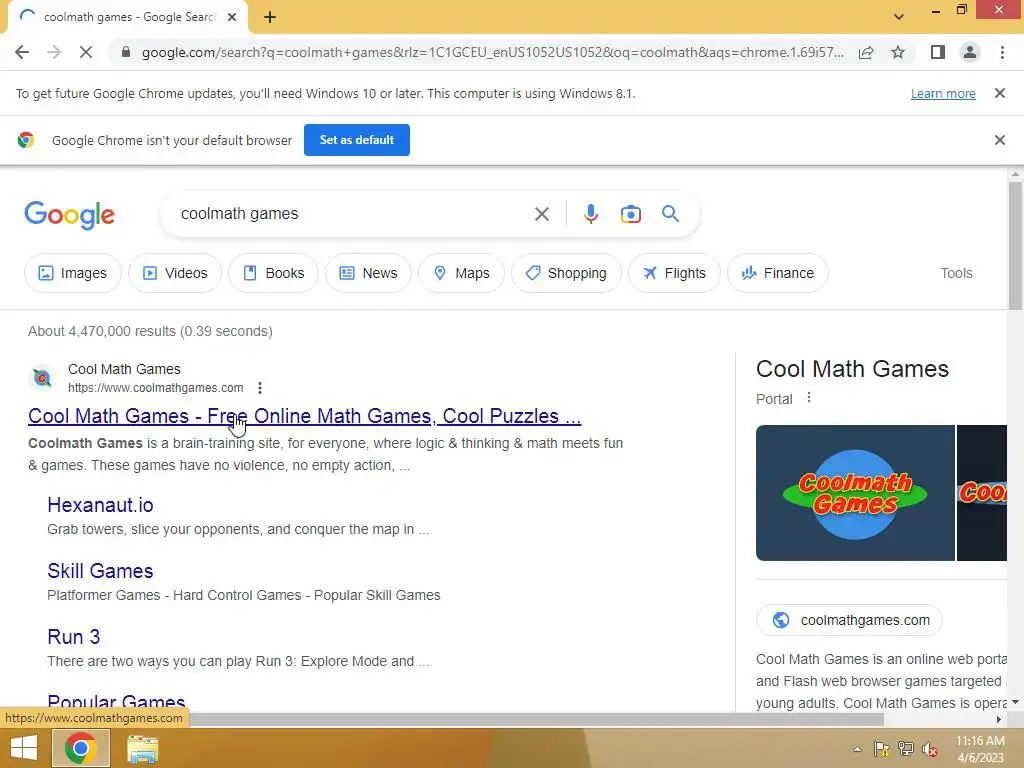The height and width of the screenshot is (768, 1024).
Task: Open Chrome's three-dot menu
Action: coord(1002,52)
